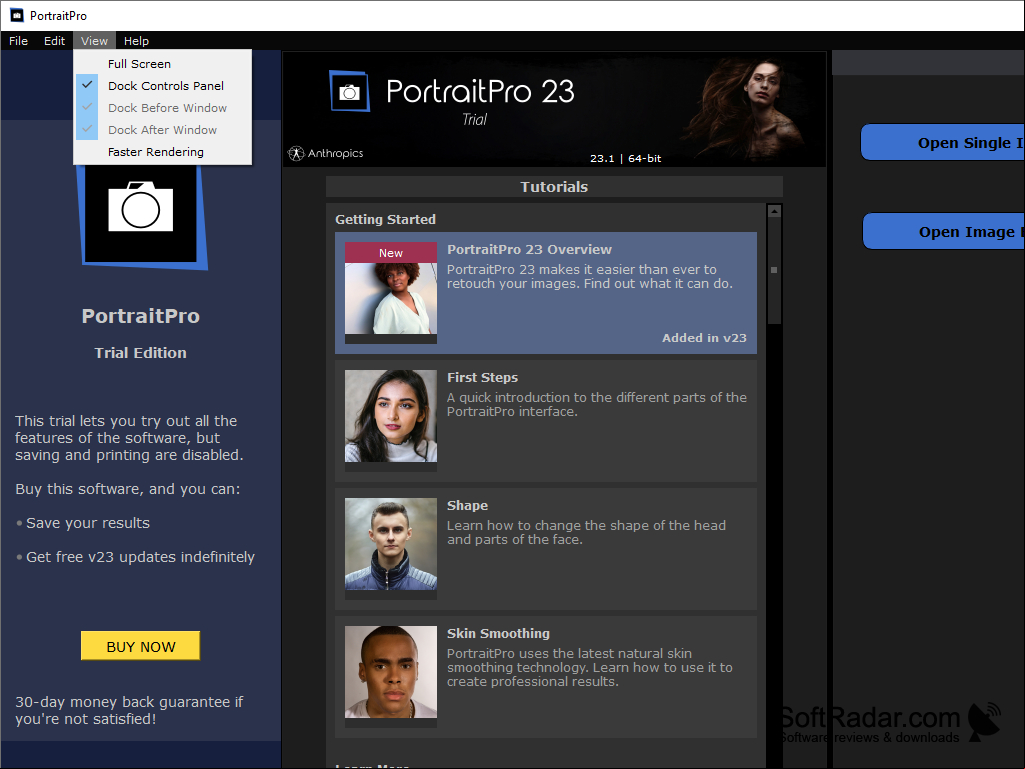Open the Shape tutorial
This screenshot has width=1025, height=769.
pos(546,549)
